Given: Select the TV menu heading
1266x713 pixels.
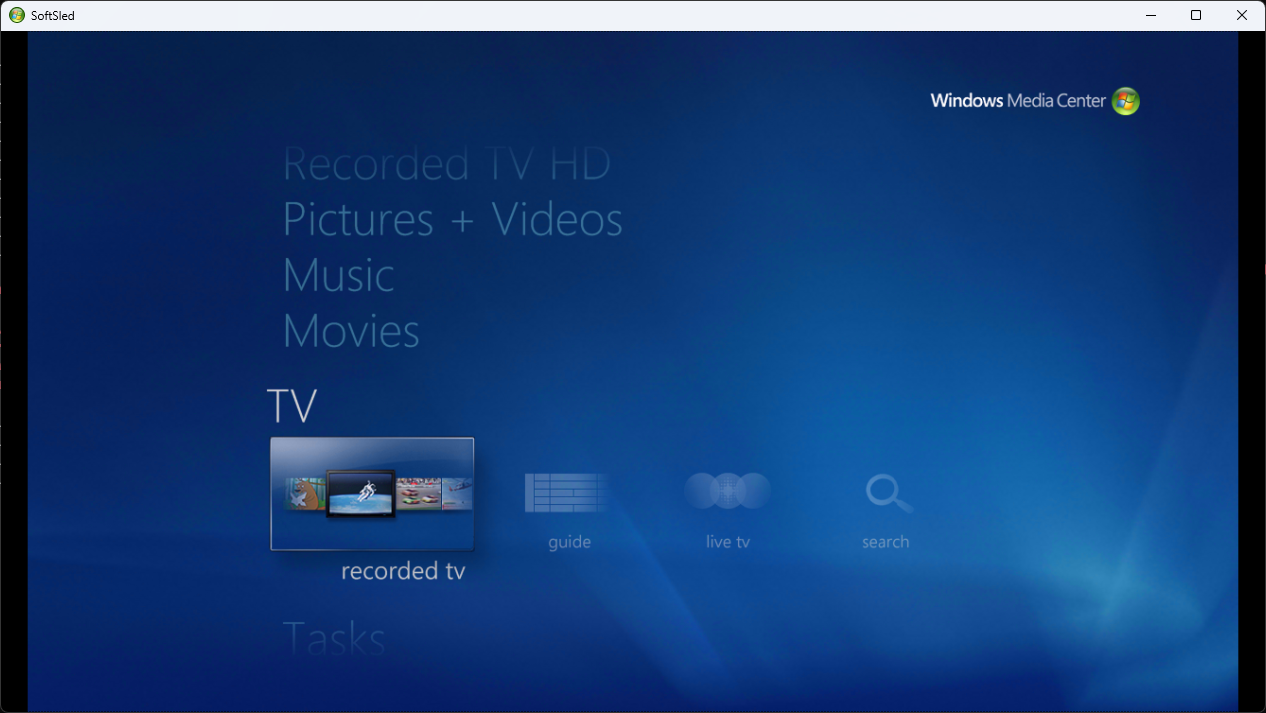Looking at the screenshot, I should [x=292, y=406].
